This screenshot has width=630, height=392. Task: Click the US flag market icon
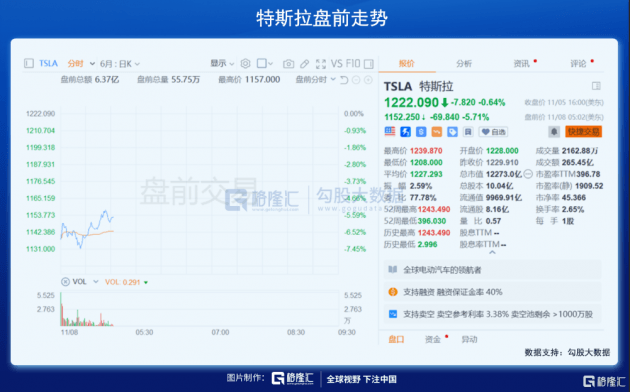390,131
